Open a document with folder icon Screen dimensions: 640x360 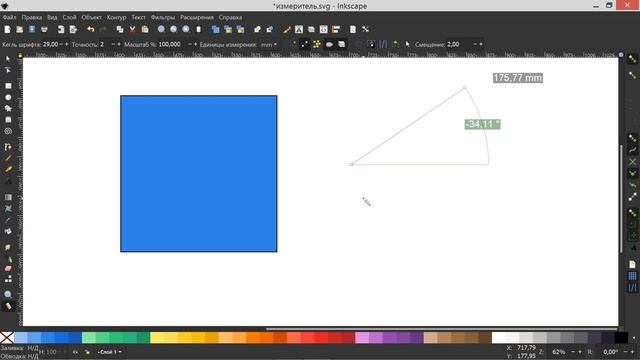20,29
